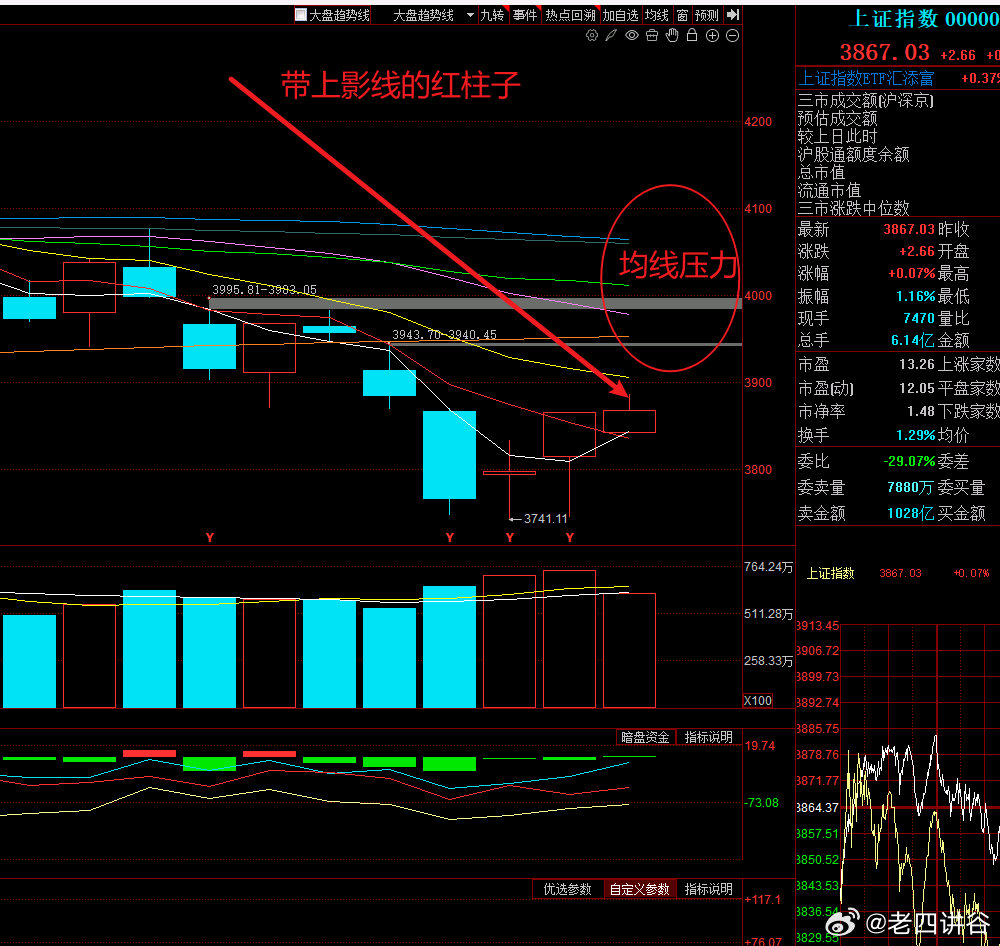This screenshot has height=946, width=1000.
Task: Click the 764.24万 volume axis label
Action: [768, 567]
